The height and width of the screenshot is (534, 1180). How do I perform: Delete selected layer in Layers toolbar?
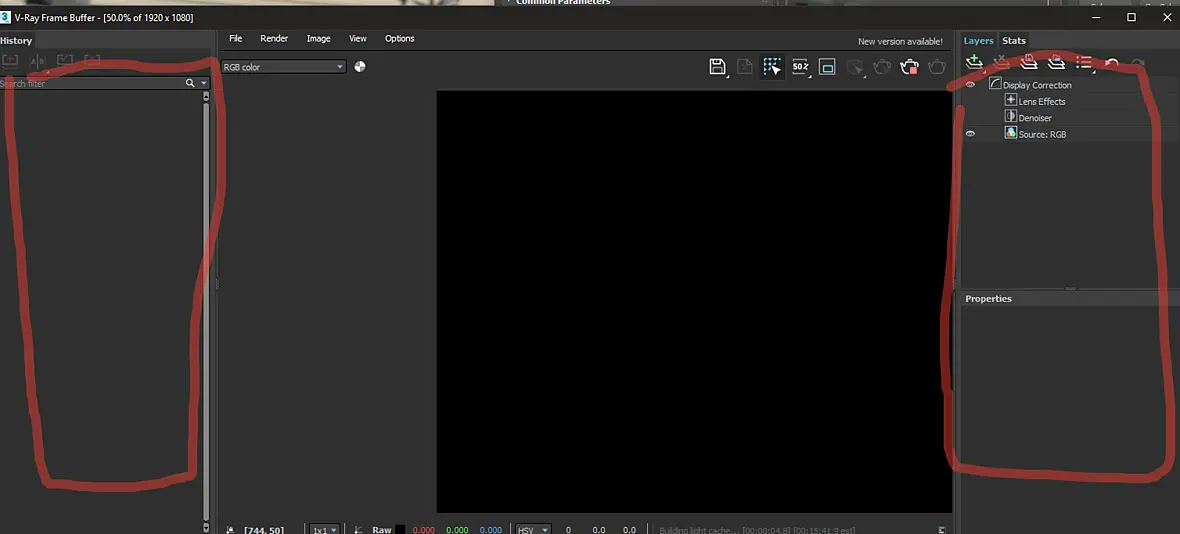tap(1001, 62)
